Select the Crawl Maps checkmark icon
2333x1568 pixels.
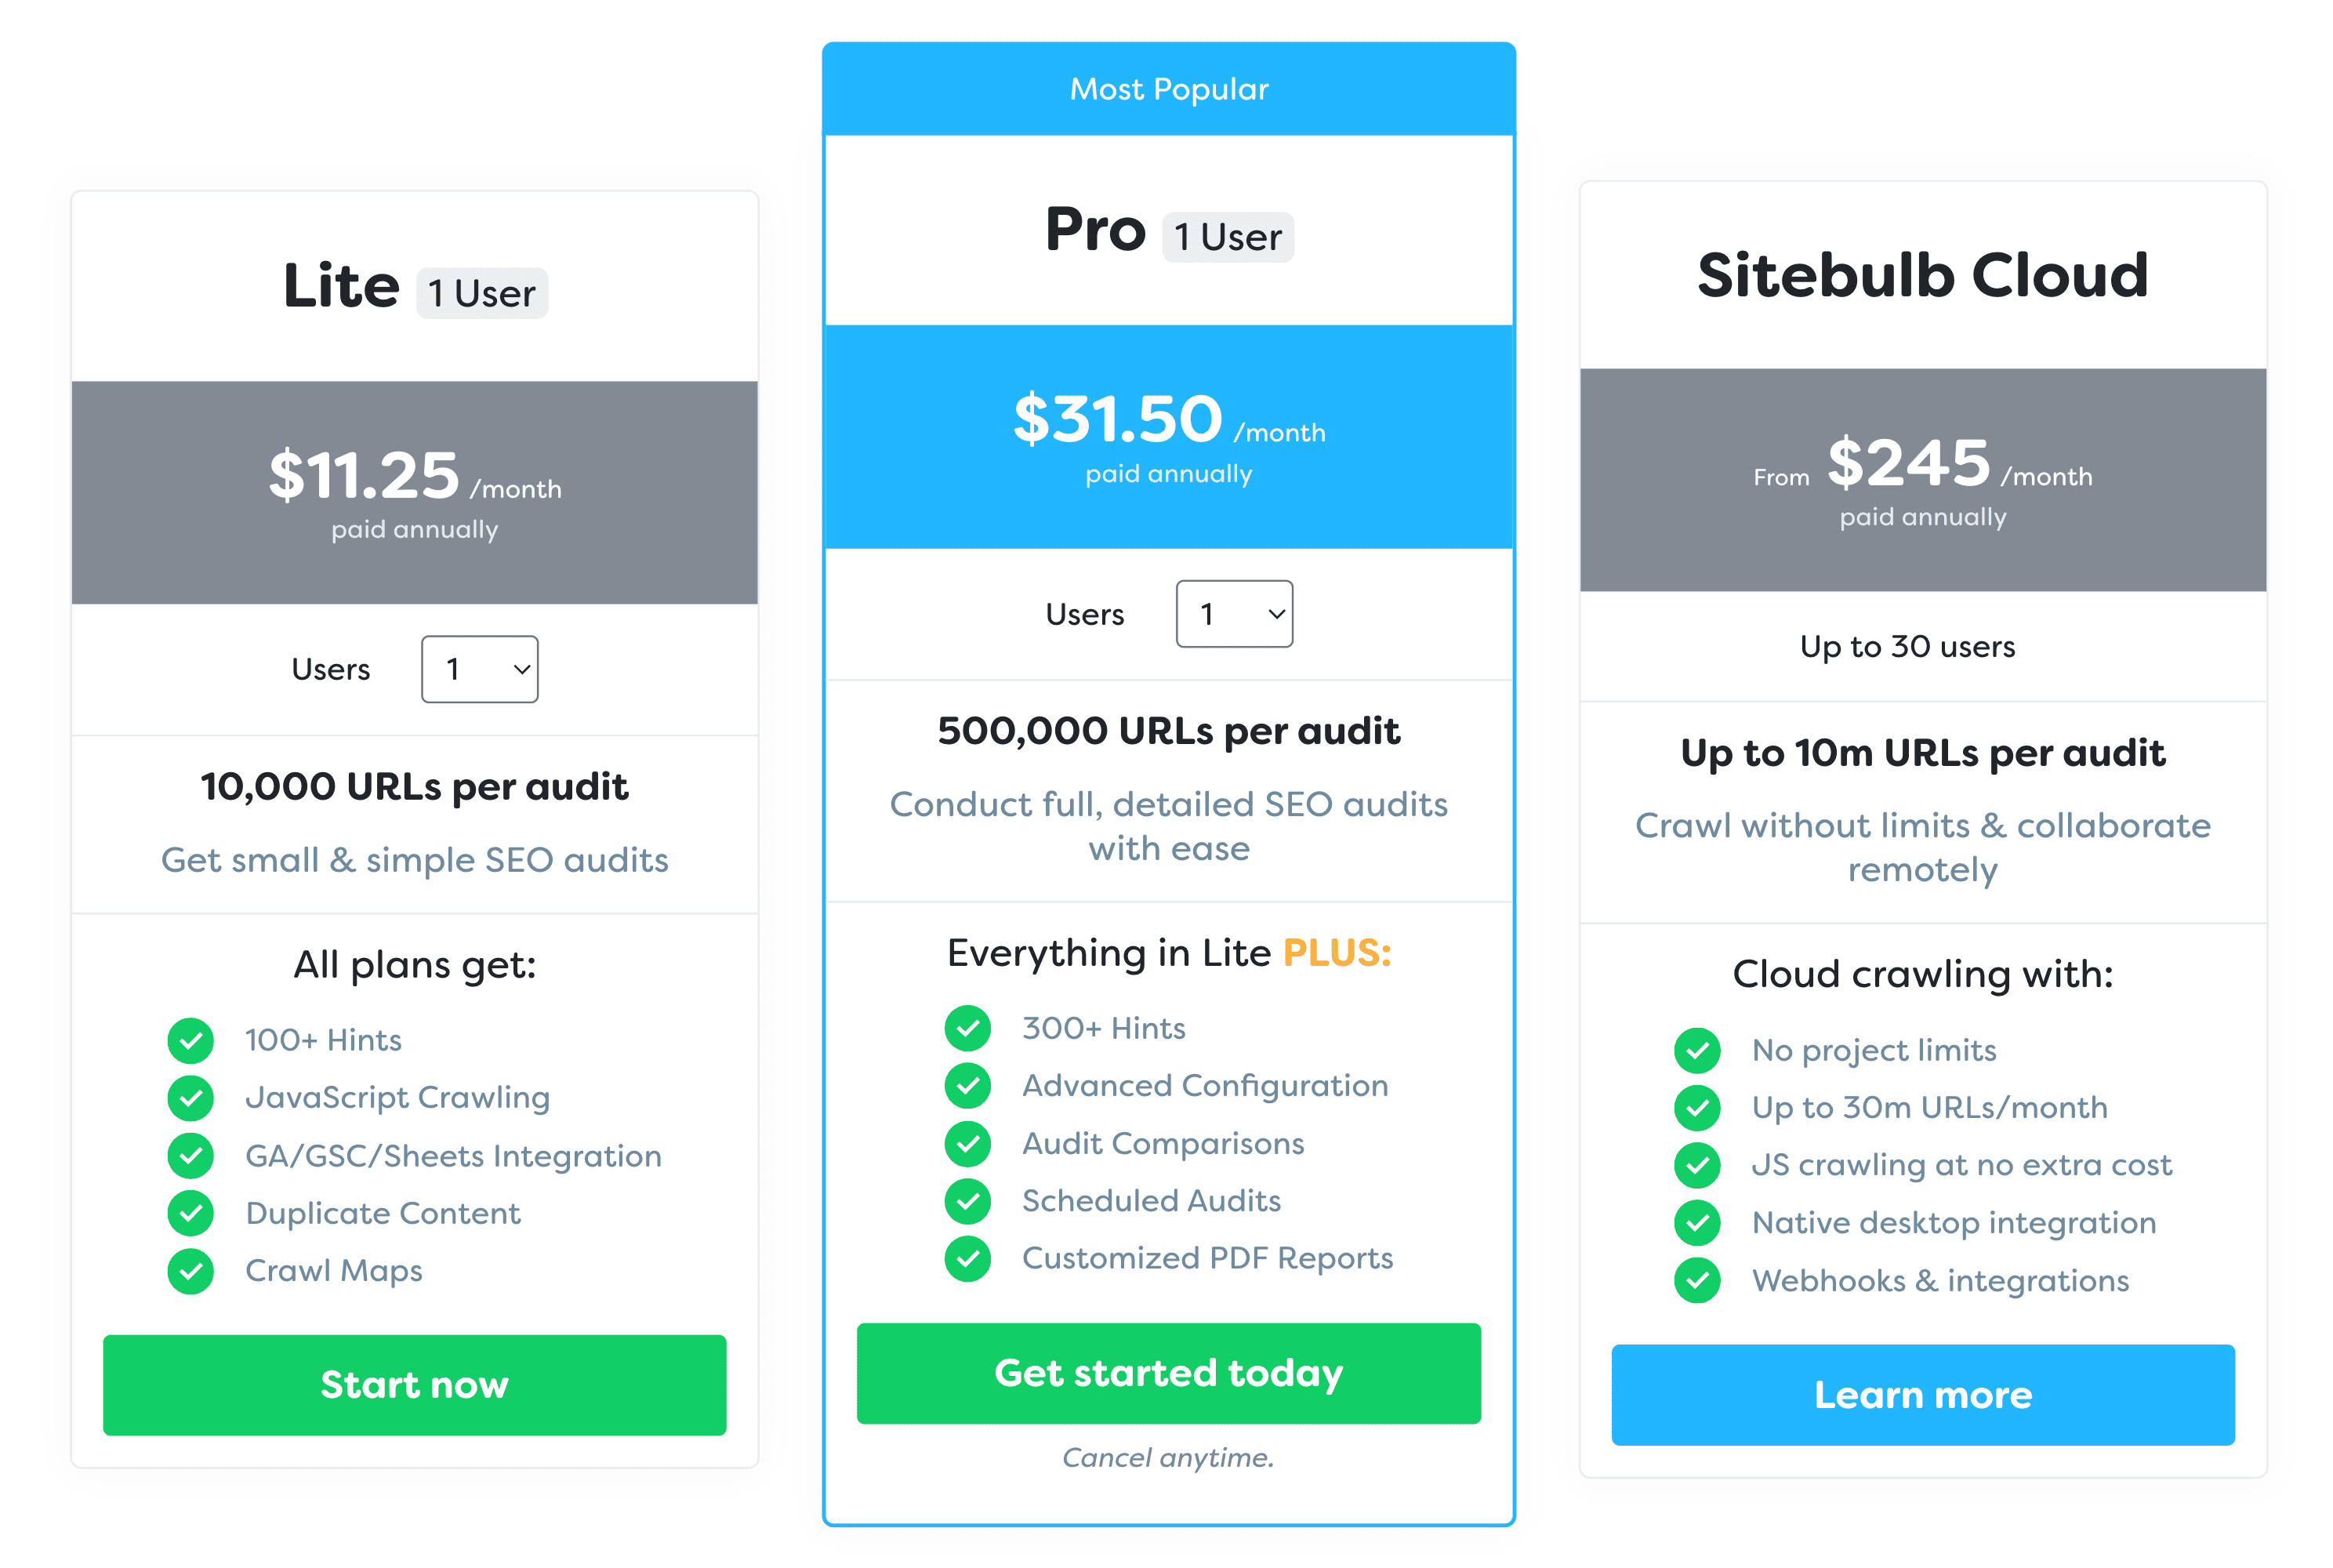pos(190,1271)
